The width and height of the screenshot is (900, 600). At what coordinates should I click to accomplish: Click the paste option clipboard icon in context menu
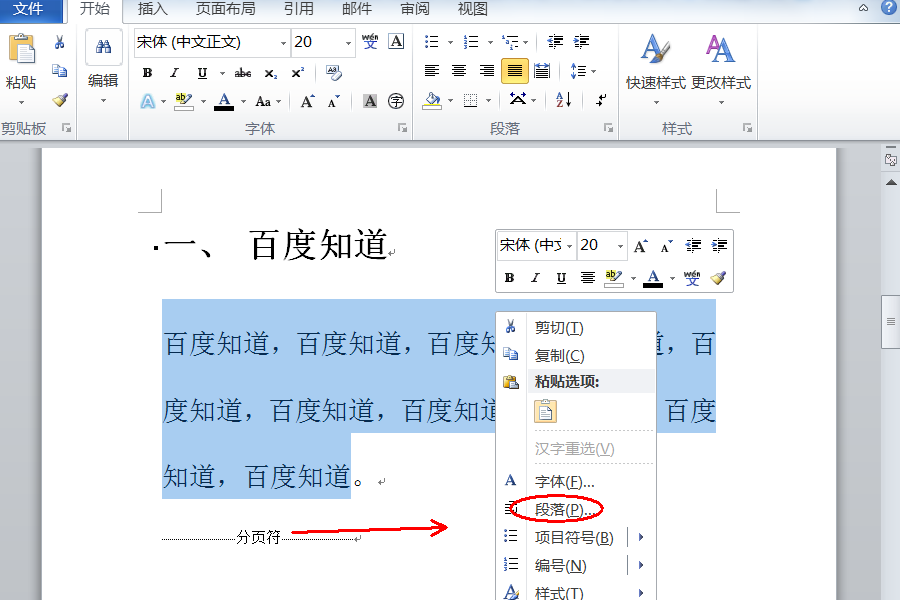545,411
